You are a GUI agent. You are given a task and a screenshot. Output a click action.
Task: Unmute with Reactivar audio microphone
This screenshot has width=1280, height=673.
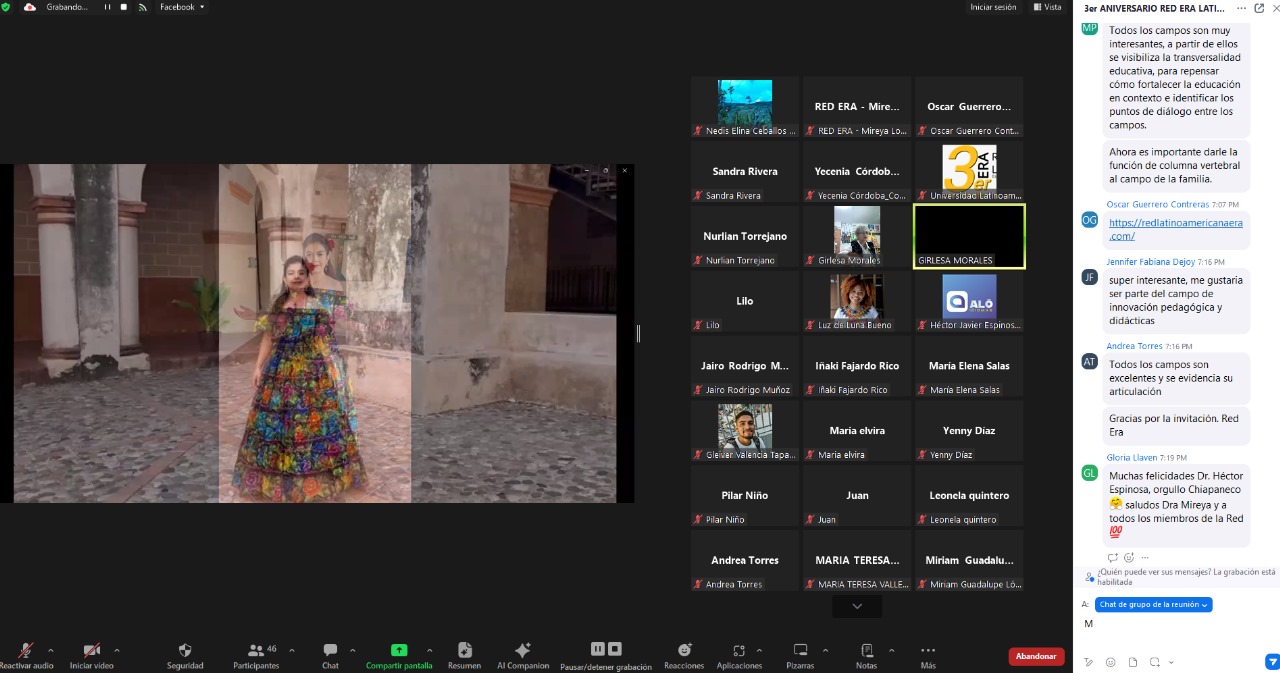pyautogui.click(x=26, y=650)
